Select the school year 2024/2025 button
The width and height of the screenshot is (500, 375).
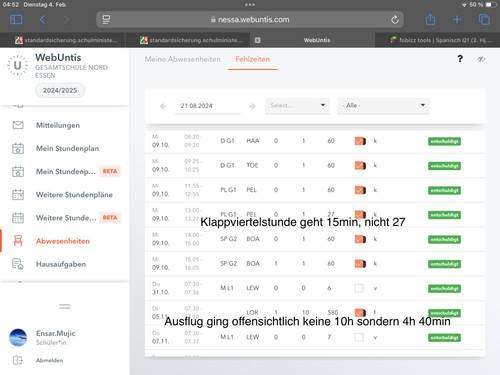[x=60, y=90]
